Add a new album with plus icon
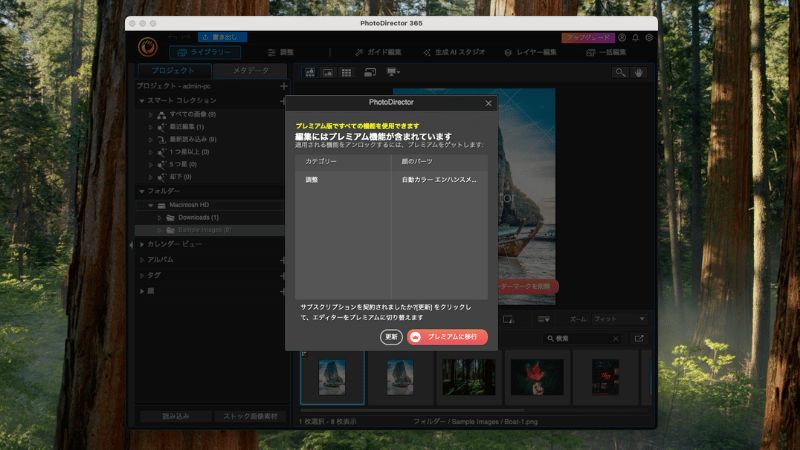800x450 pixels. click(x=283, y=260)
